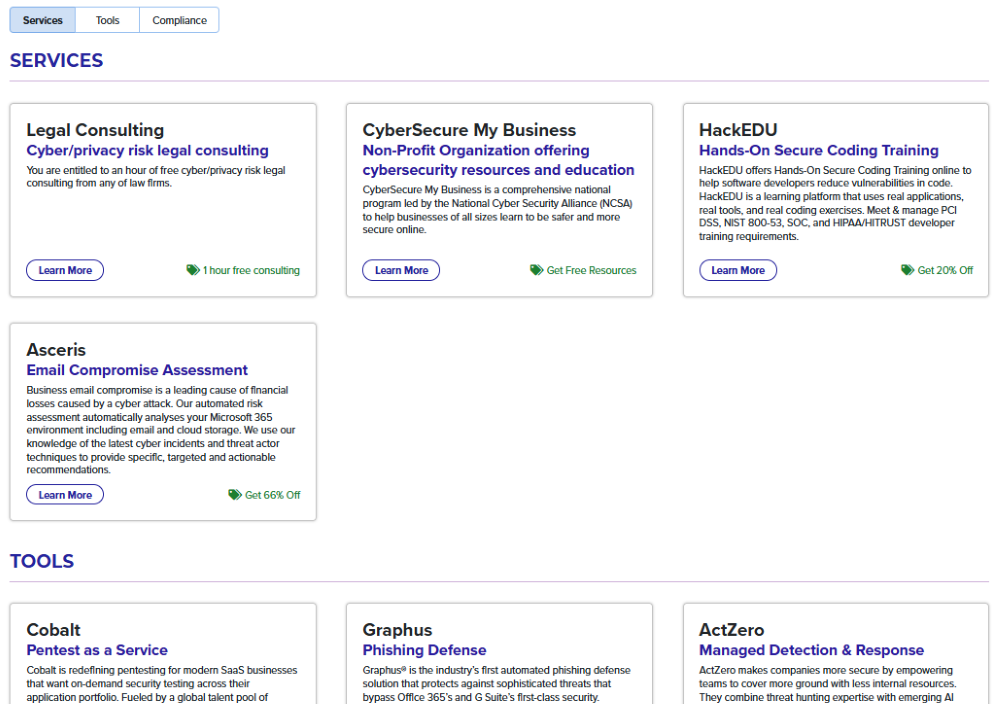Click 'Managed Detection & Response' subtitle
This screenshot has height=704, width=1000.
click(x=811, y=650)
